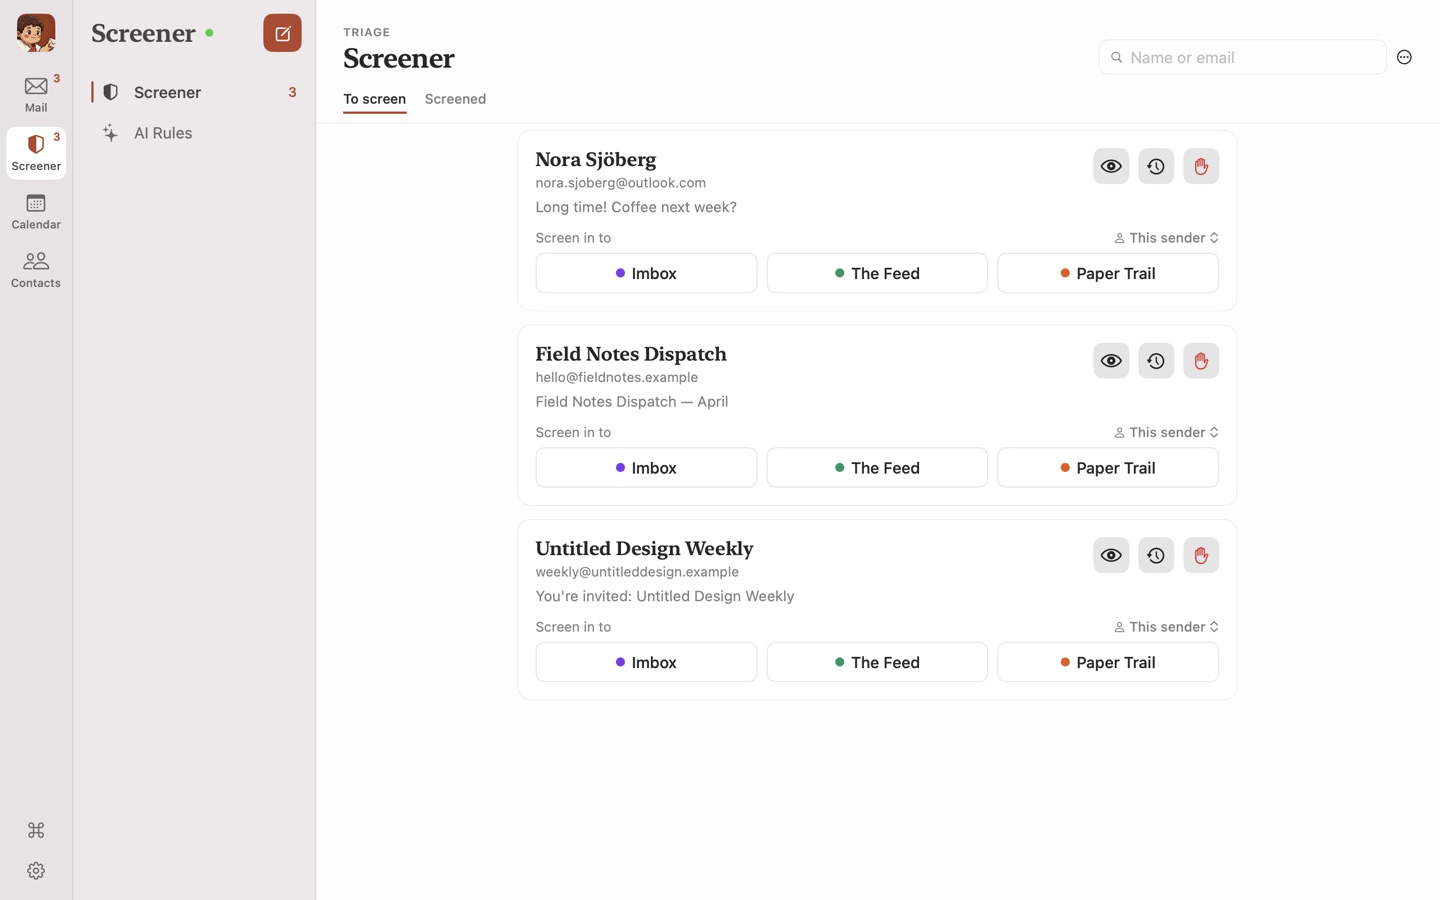Click the email nora.sjoberg@outlook.com
This screenshot has width=1440, height=900.
point(620,183)
